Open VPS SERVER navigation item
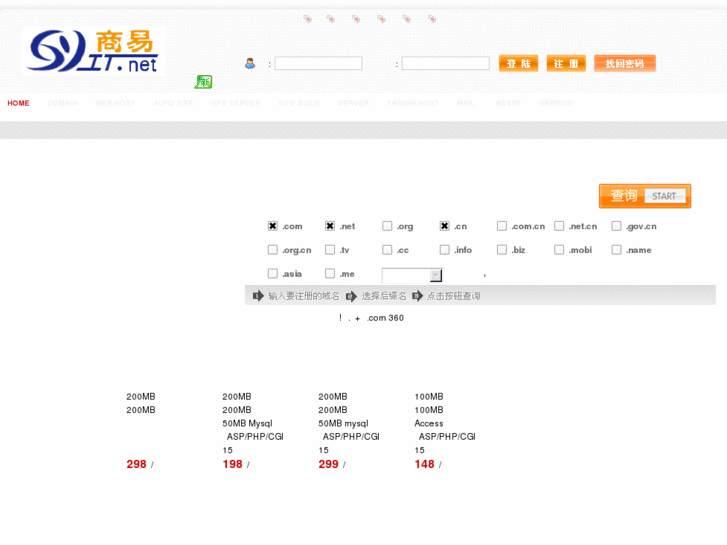 pos(236,103)
